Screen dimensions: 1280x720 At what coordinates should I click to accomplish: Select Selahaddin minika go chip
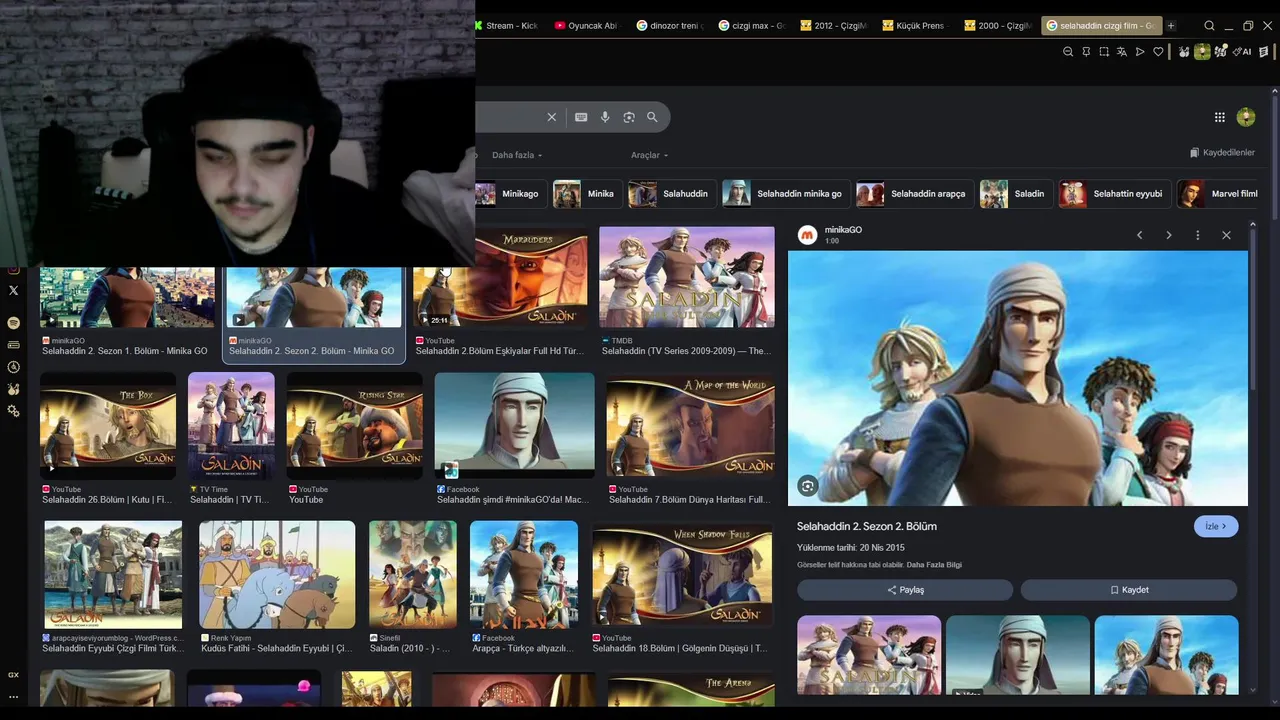pyautogui.click(x=786, y=194)
